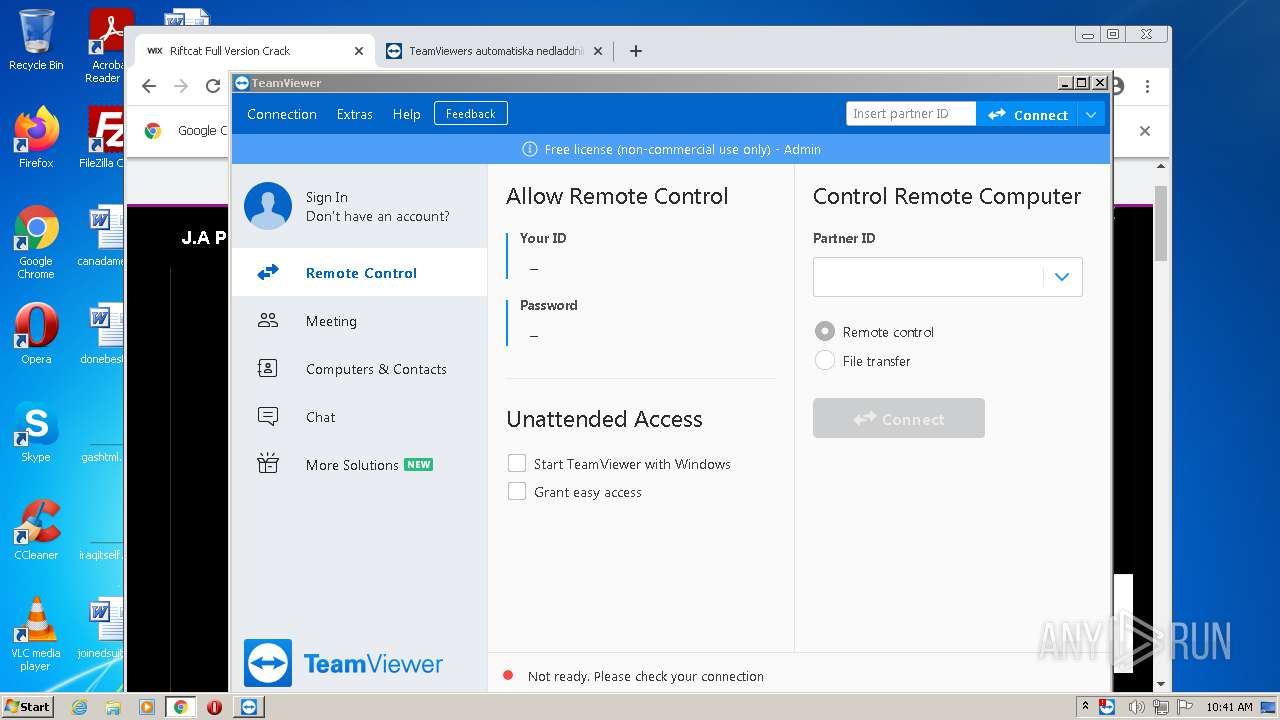Open Recycle Bin desktop icon
1280x720 pixels.
point(36,41)
